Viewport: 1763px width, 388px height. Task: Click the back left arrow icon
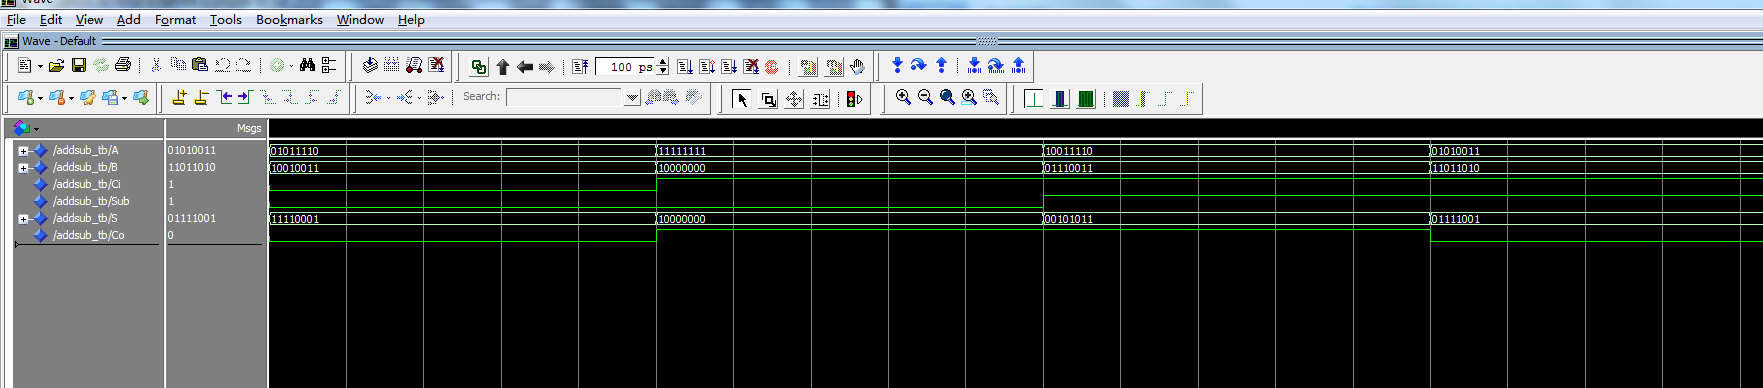tap(524, 67)
